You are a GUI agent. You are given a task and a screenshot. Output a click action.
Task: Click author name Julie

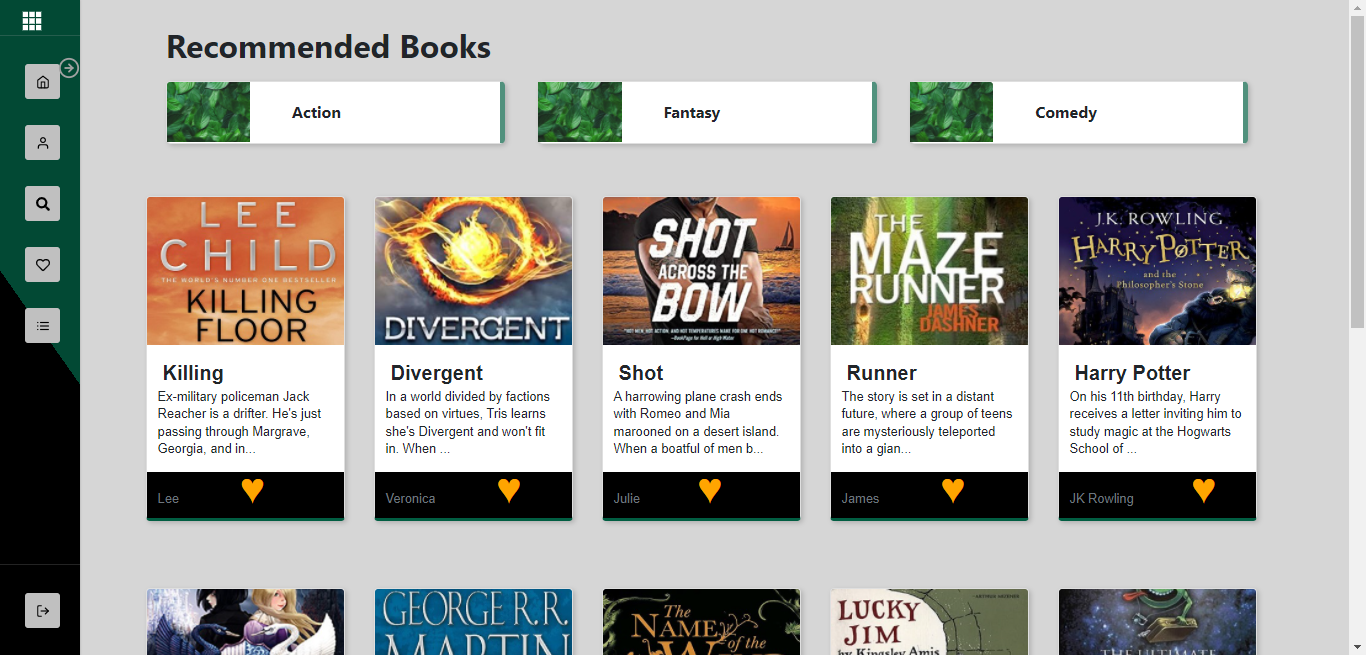[627, 498]
